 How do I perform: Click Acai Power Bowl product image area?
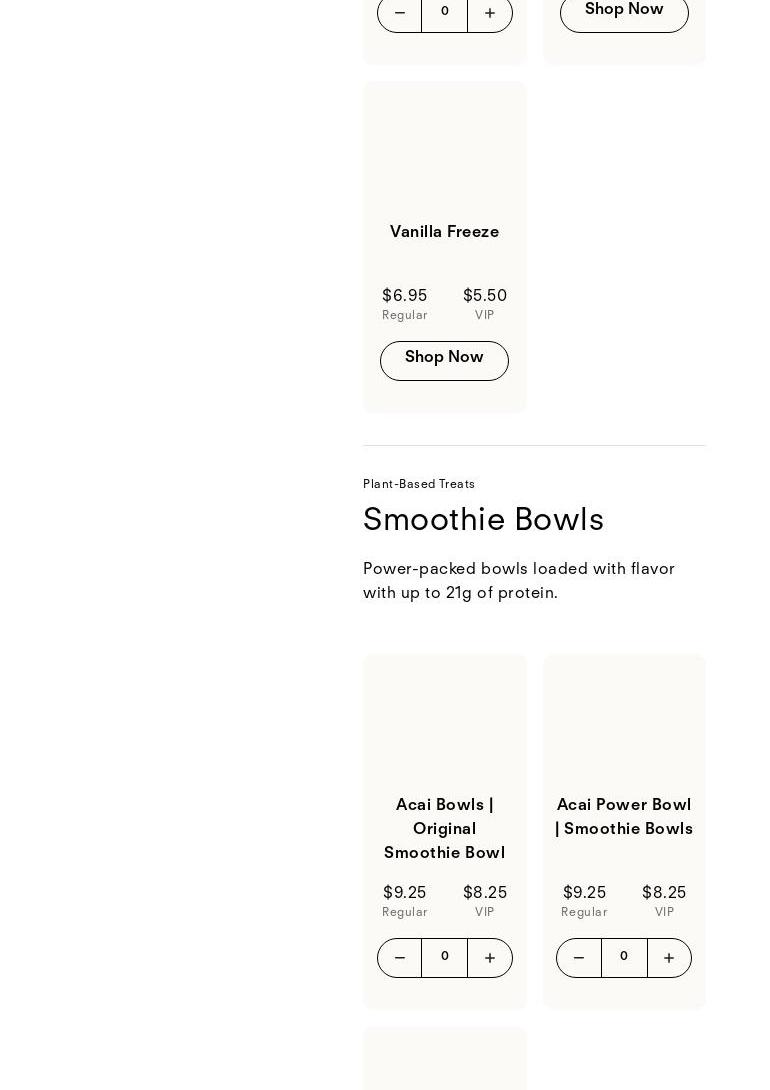(624, 722)
